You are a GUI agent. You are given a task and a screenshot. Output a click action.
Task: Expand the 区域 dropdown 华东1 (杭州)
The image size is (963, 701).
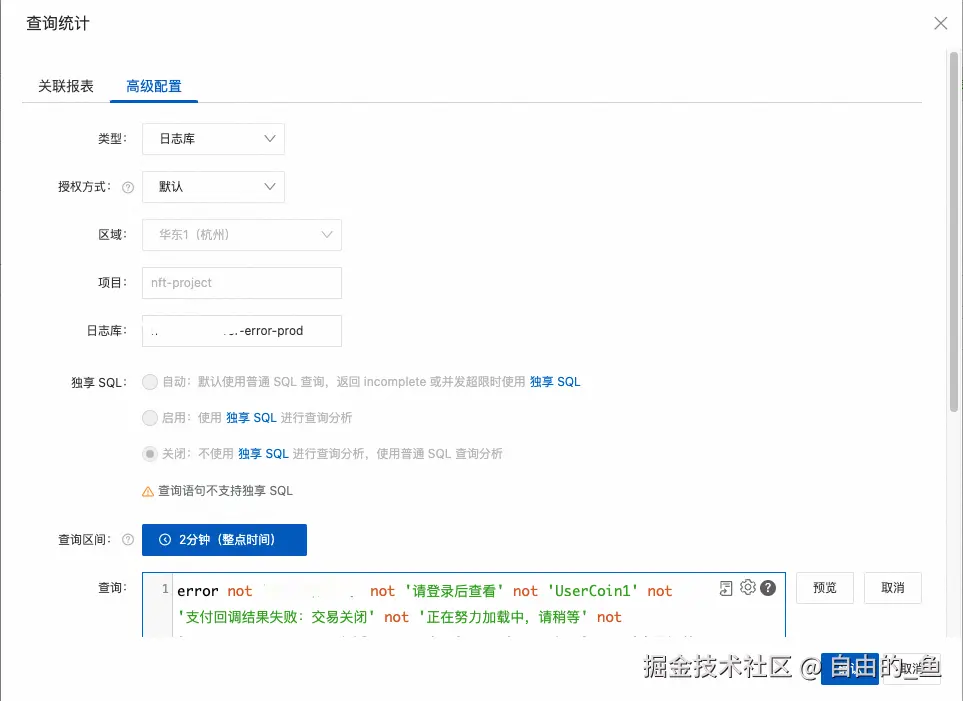pos(242,235)
